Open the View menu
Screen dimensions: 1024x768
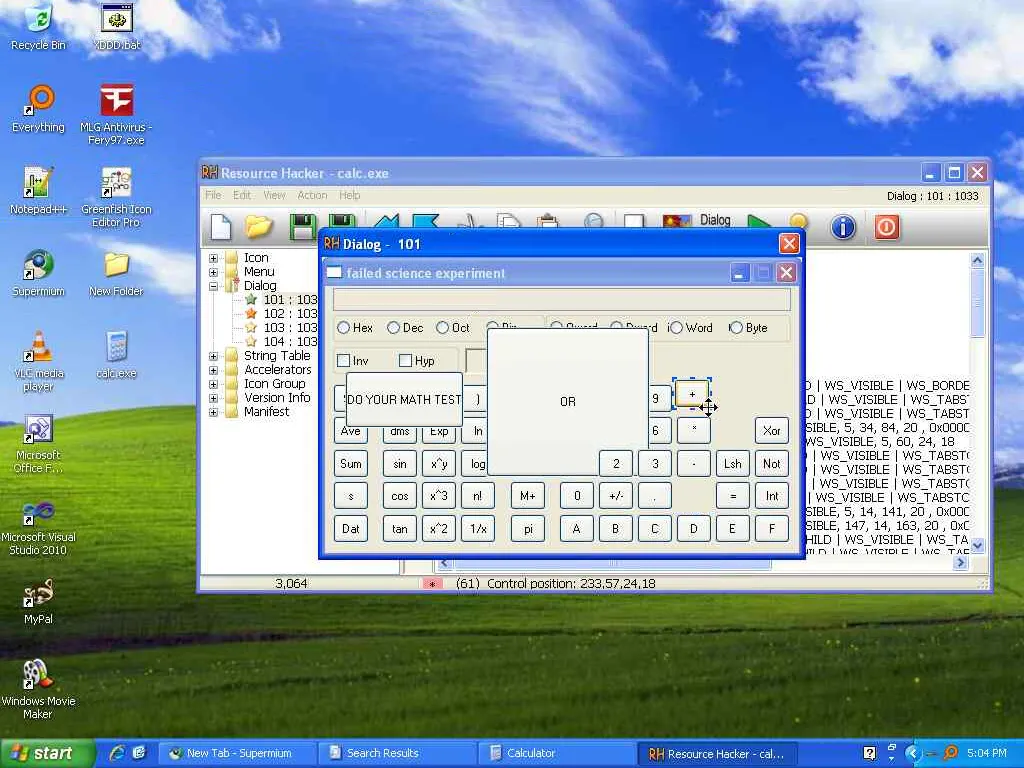[274, 195]
